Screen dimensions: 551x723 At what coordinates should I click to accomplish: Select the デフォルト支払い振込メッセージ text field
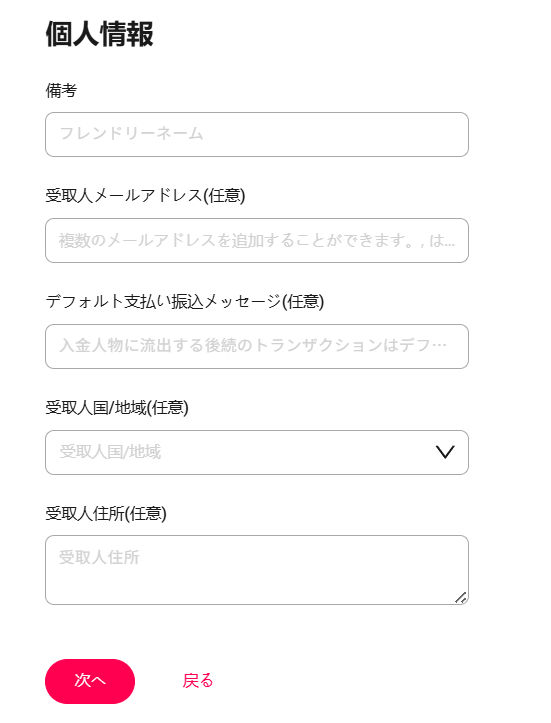(x=257, y=346)
